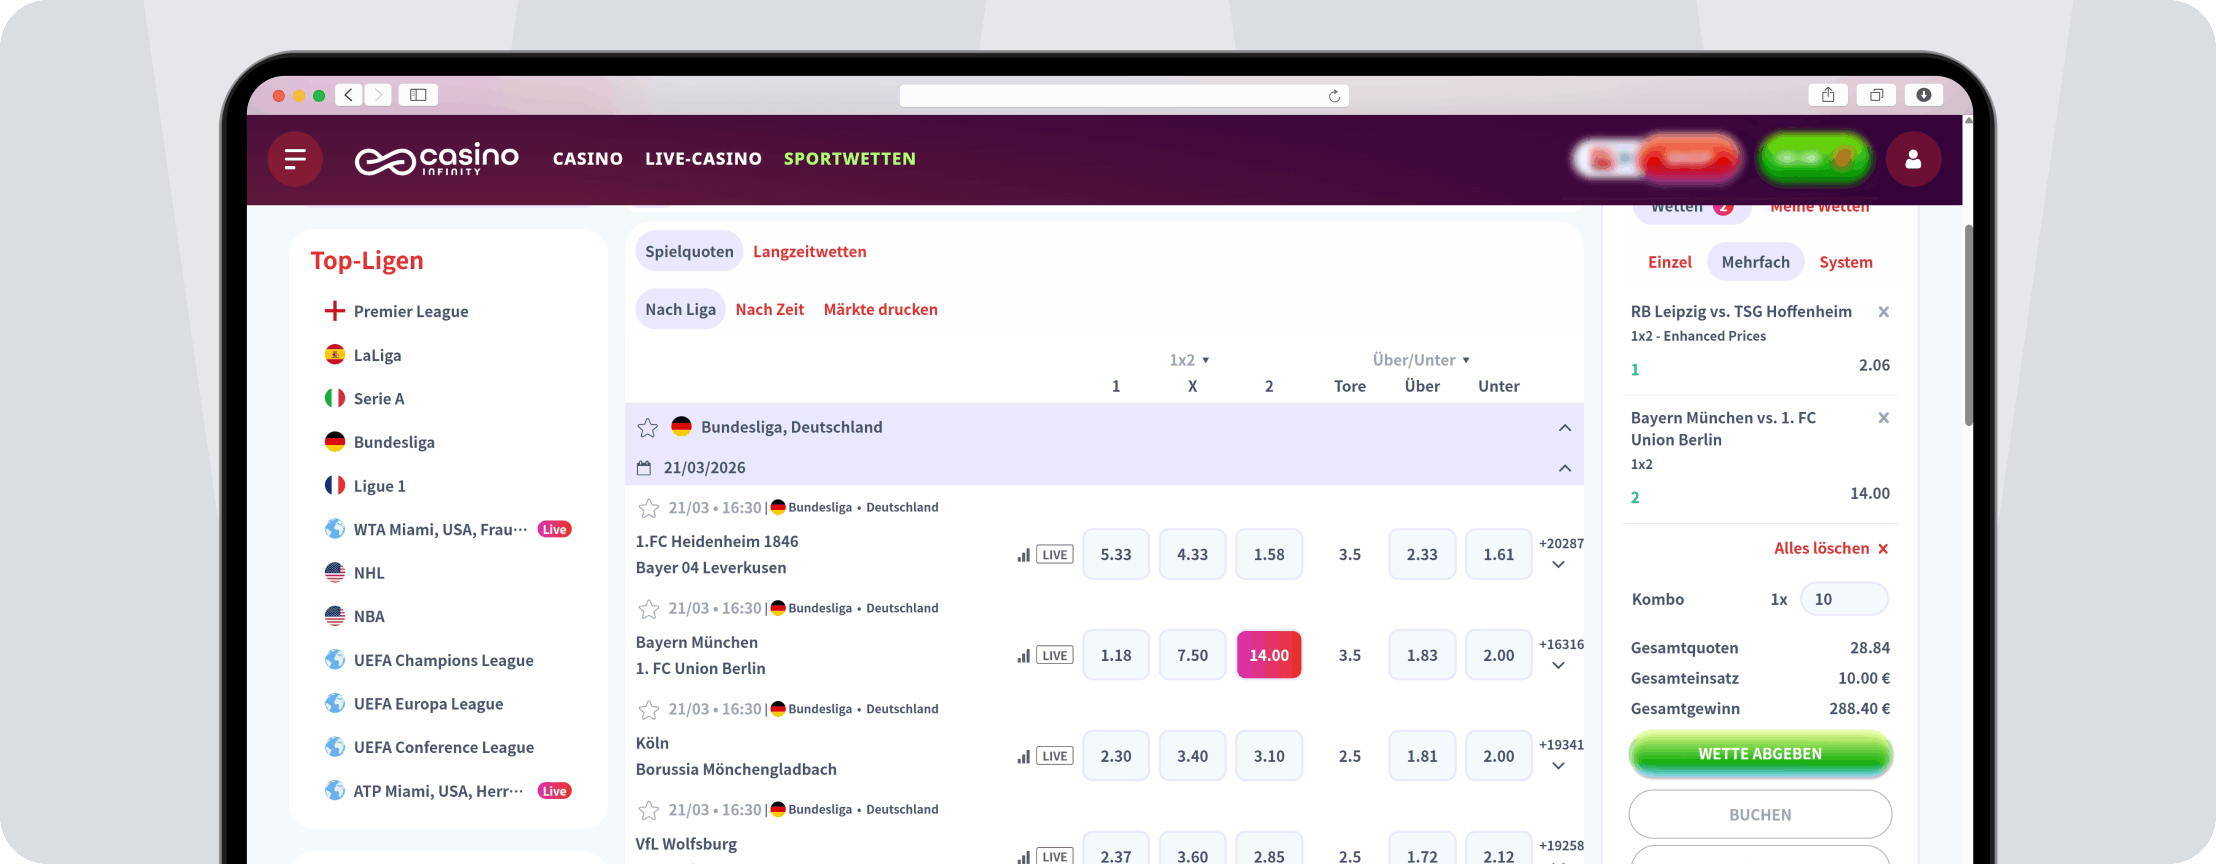Image resolution: width=2216 pixels, height=864 pixels.
Task: Click the Kombo stake input field
Action: click(1844, 599)
